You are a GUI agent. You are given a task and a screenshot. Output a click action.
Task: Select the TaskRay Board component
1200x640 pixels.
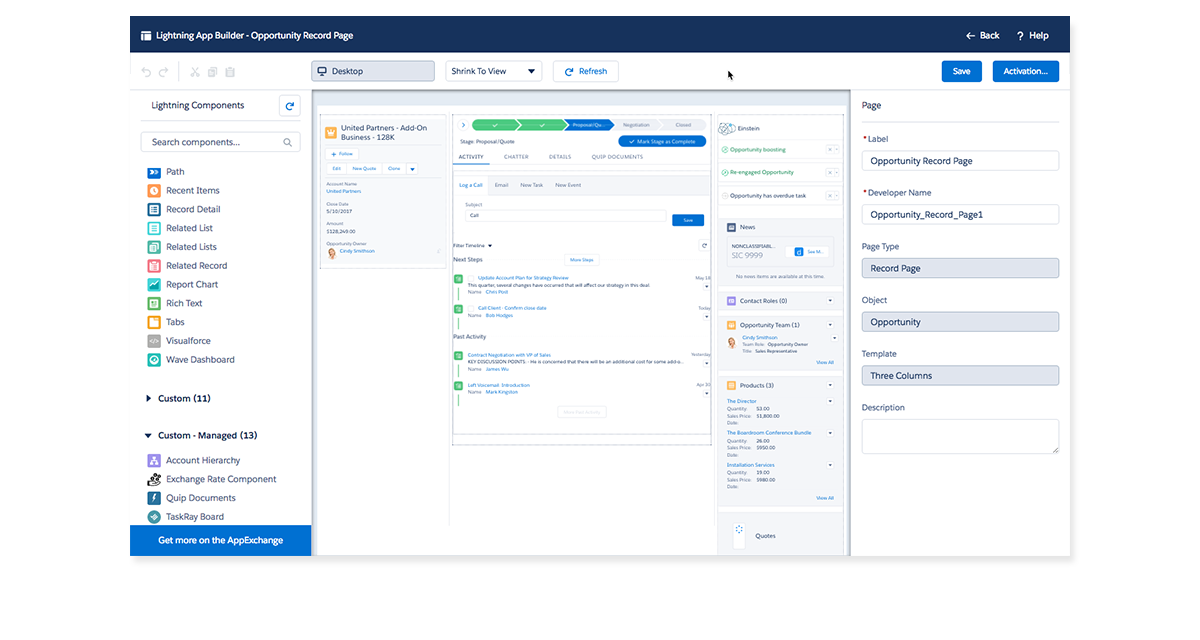tap(195, 517)
